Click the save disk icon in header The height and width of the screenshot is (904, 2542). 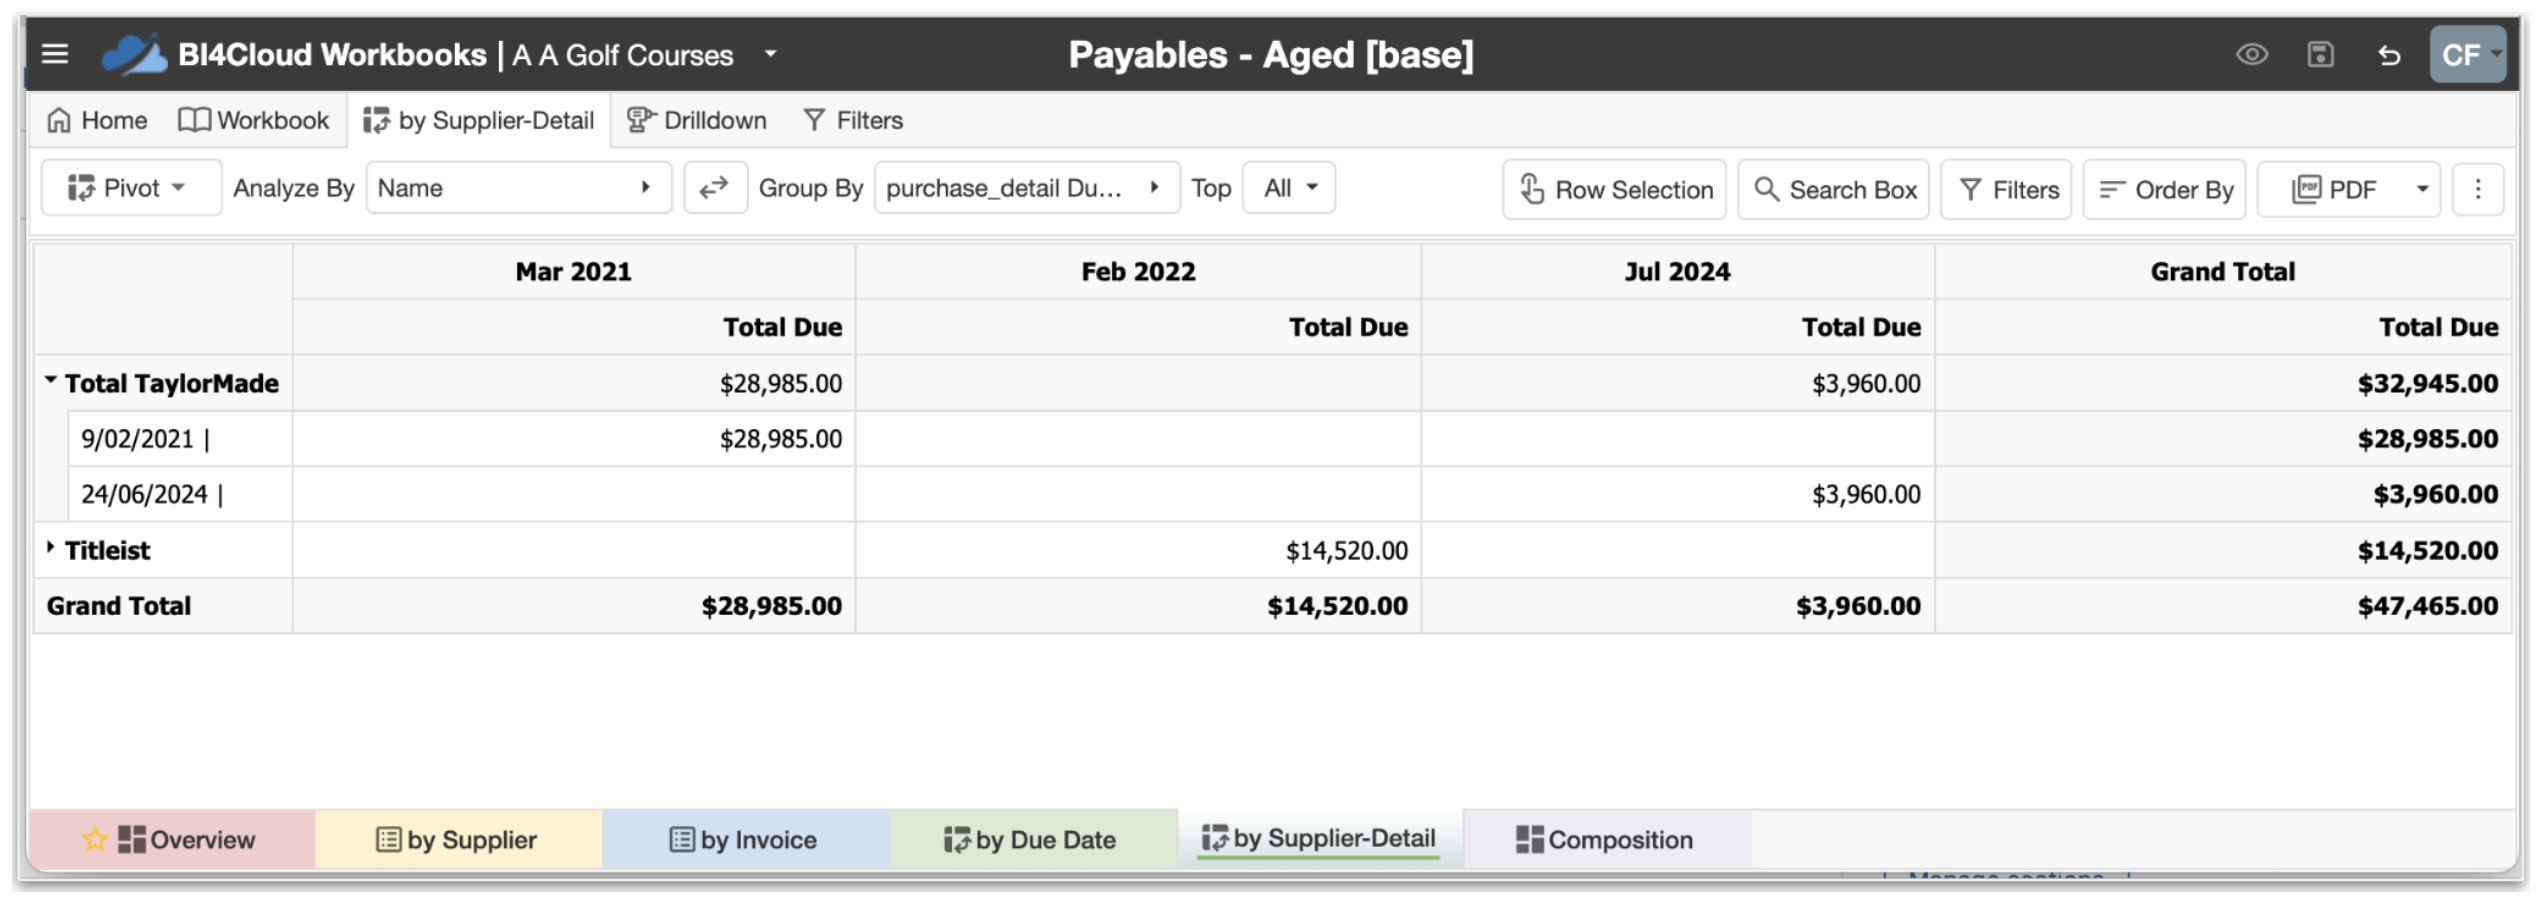(2320, 54)
